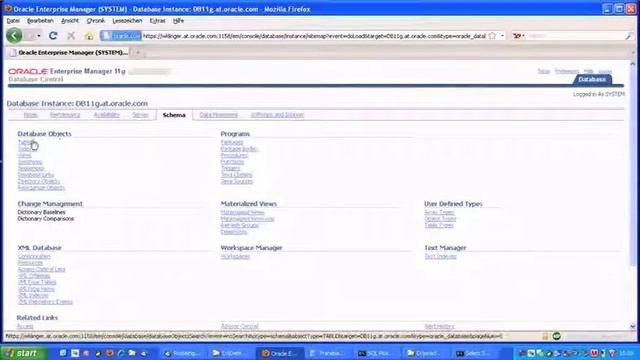Open the Lesezeichen menu
640x360 pixels.
(x=127, y=20)
